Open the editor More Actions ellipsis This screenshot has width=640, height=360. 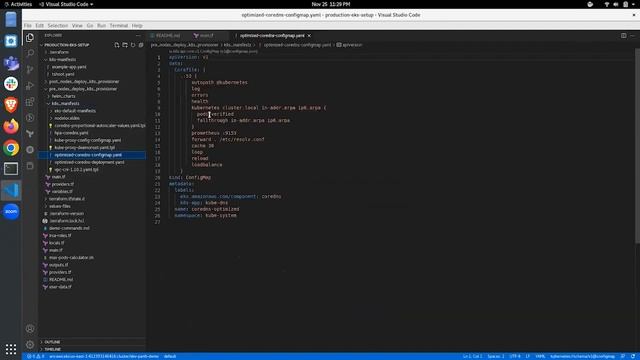tap(632, 36)
